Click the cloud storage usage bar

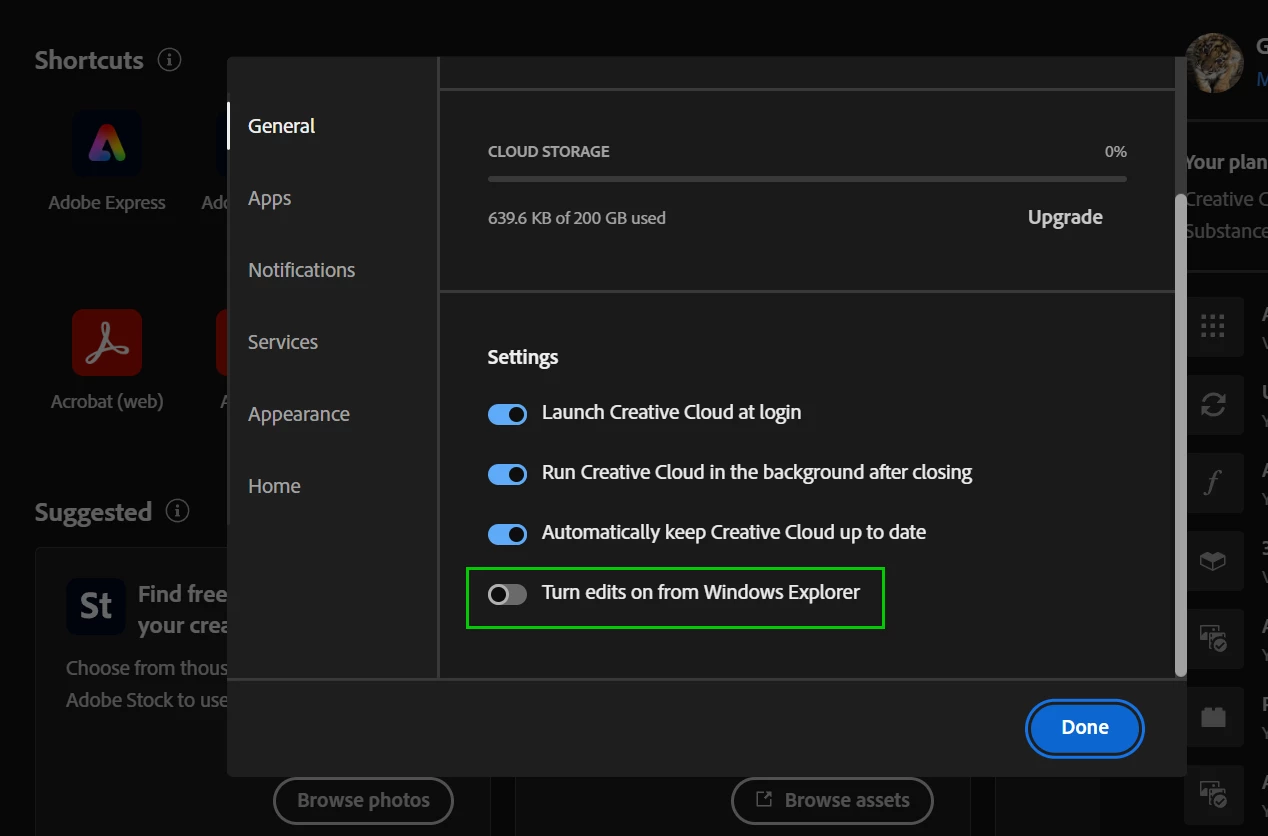[807, 179]
